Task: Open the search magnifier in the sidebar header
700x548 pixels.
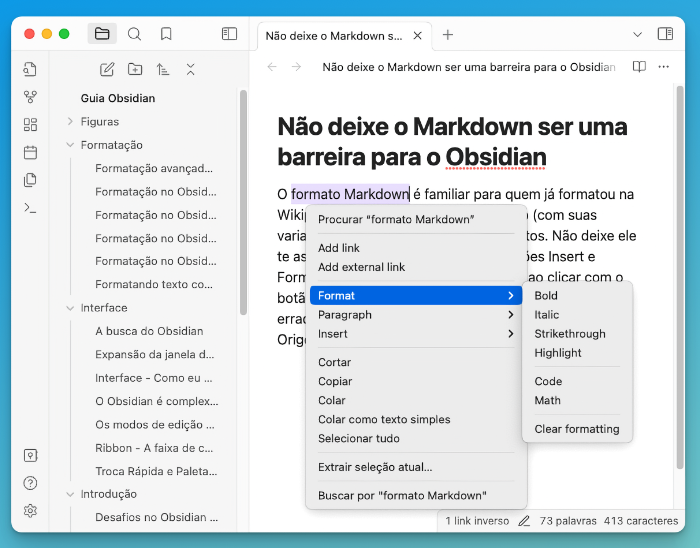Action: (134, 34)
